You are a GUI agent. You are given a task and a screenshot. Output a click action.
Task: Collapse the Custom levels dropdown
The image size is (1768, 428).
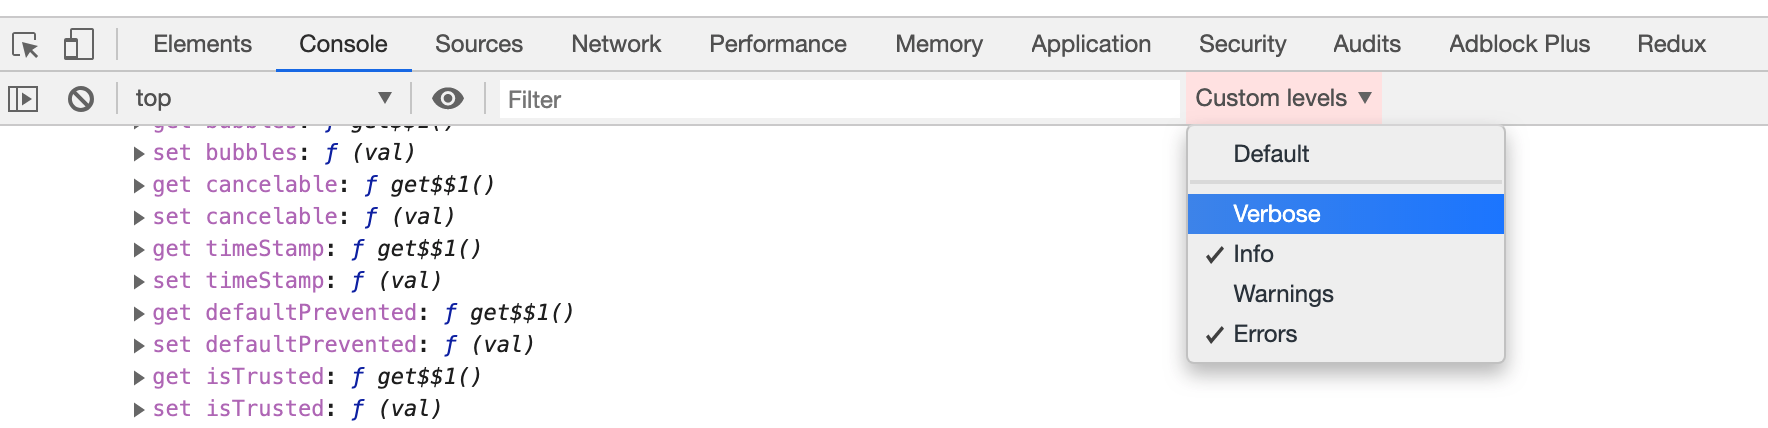1283,98
